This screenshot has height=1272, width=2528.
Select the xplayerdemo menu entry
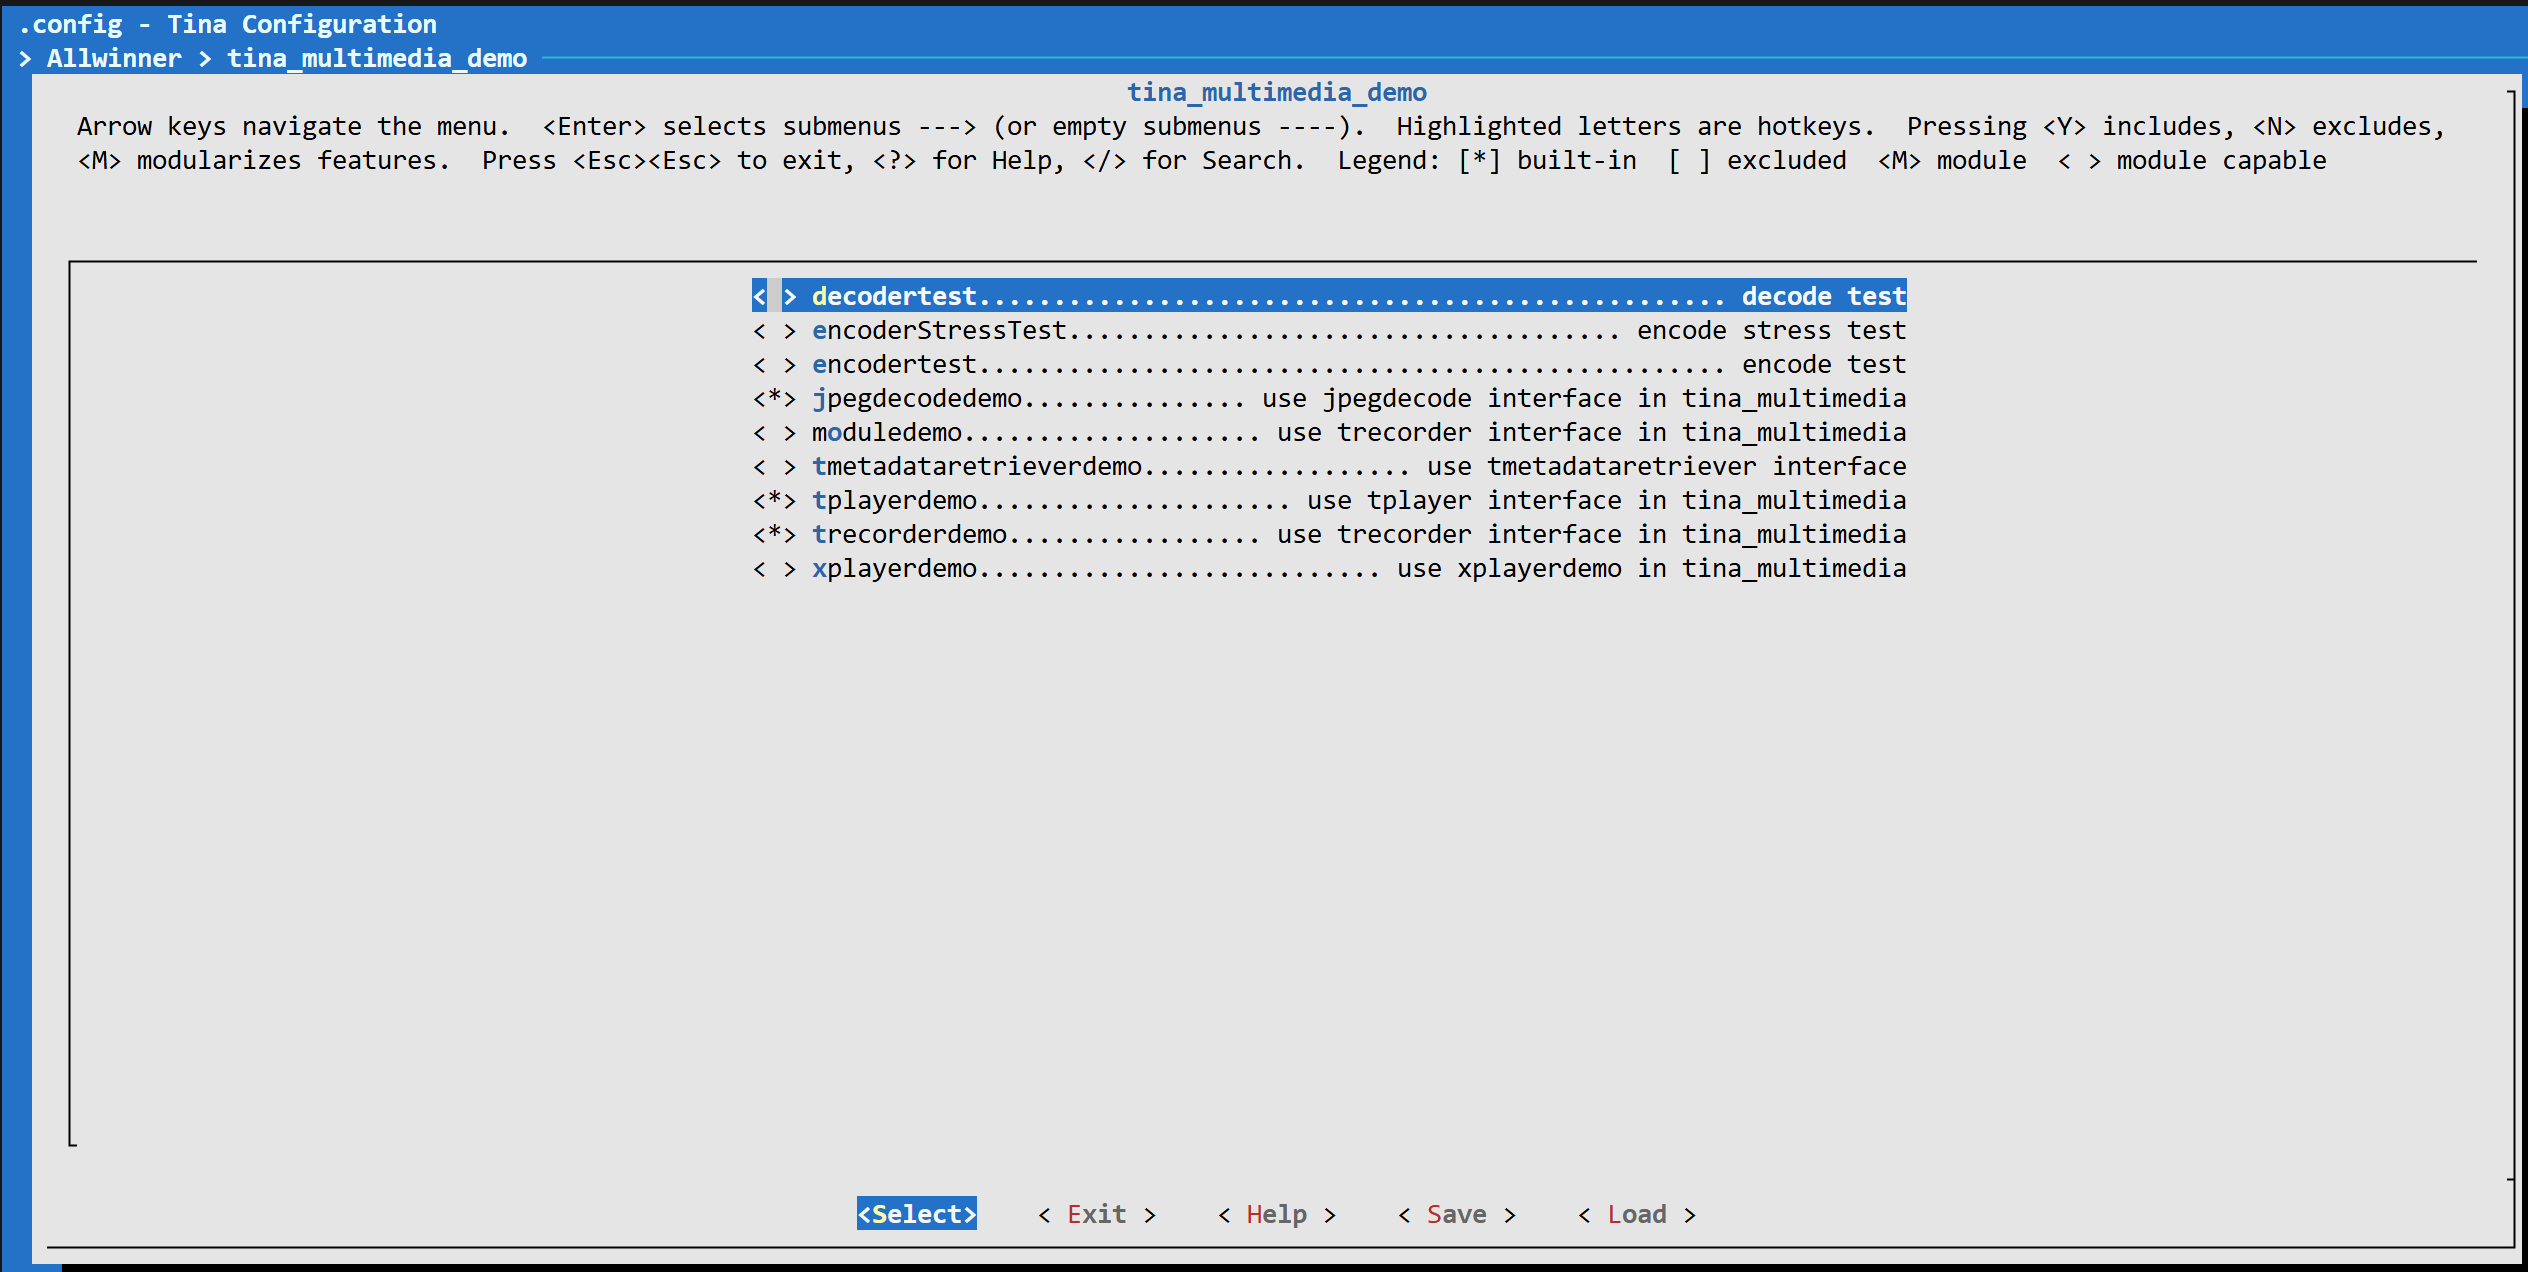(894, 569)
